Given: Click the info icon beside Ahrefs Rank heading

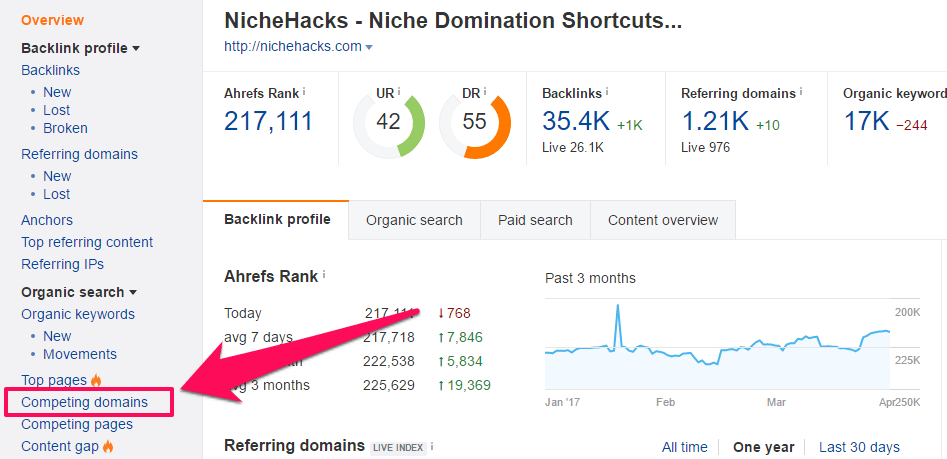Looking at the screenshot, I should coord(324,275).
